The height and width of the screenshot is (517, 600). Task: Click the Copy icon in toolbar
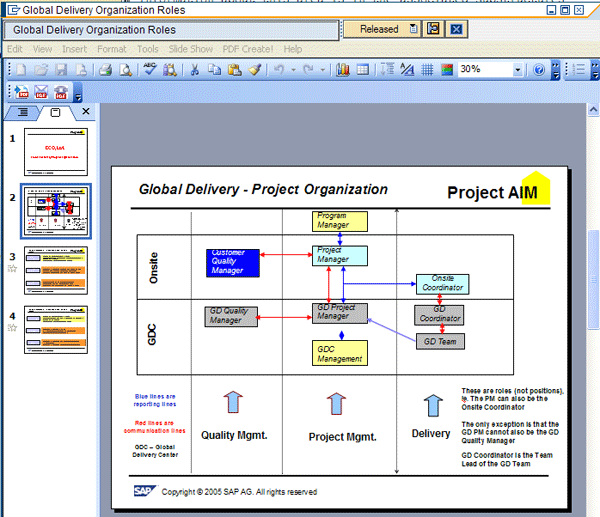pyautogui.click(x=214, y=70)
